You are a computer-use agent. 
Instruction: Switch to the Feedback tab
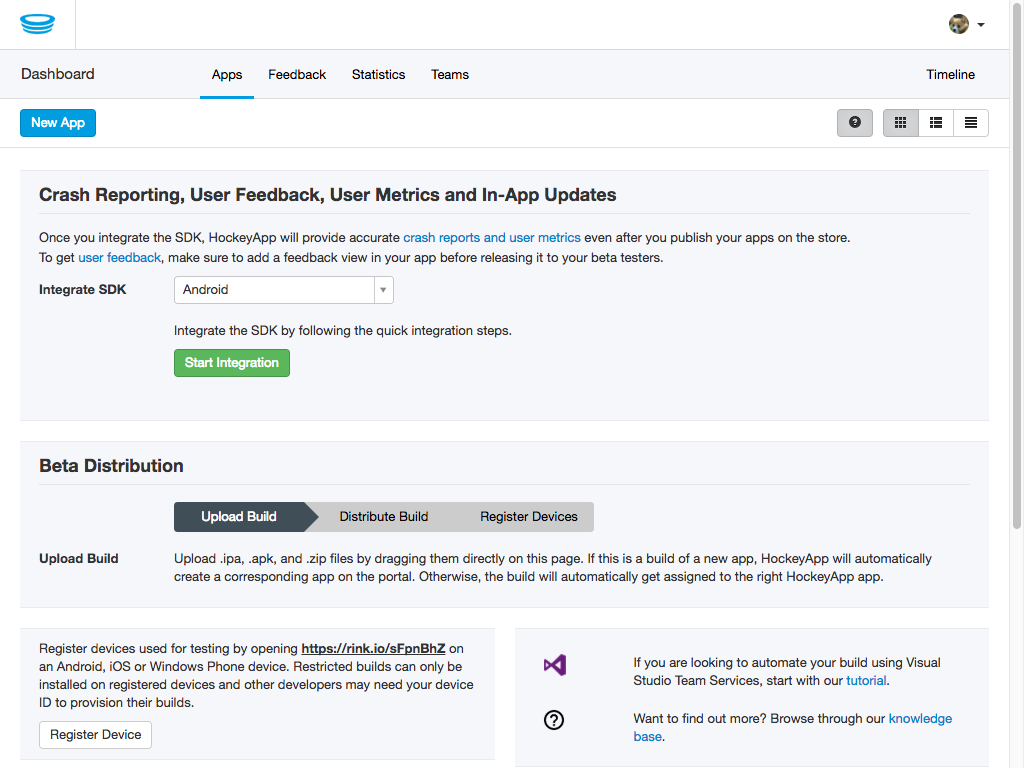point(296,74)
